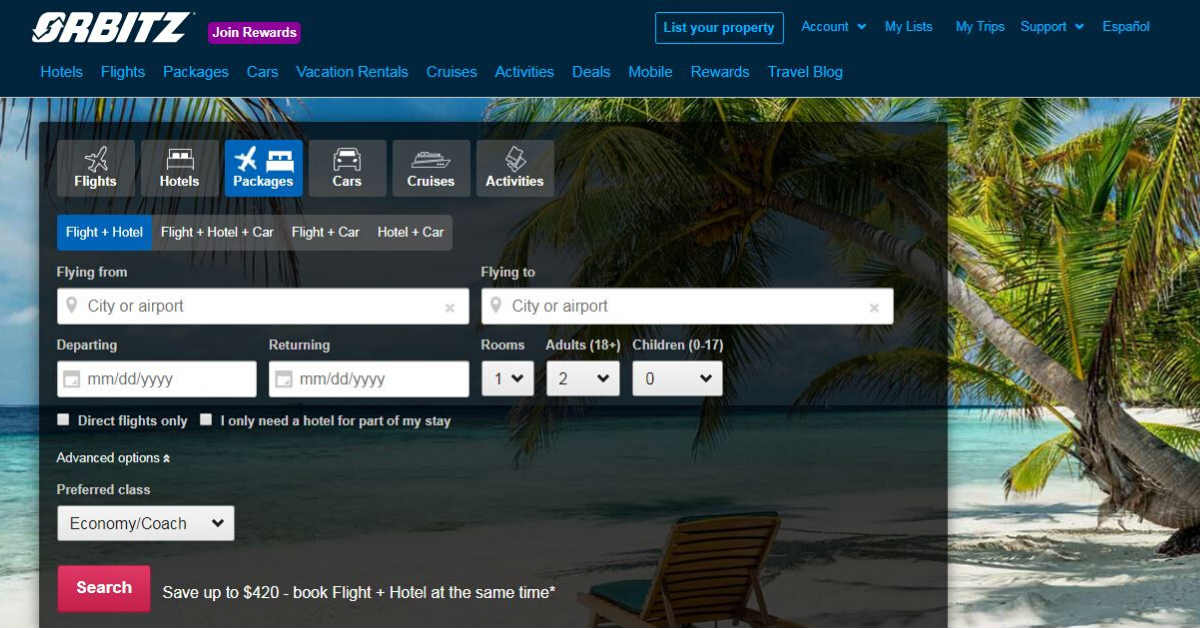Select the Flights airplane icon tab
The image size is (1200, 628).
coord(95,168)
